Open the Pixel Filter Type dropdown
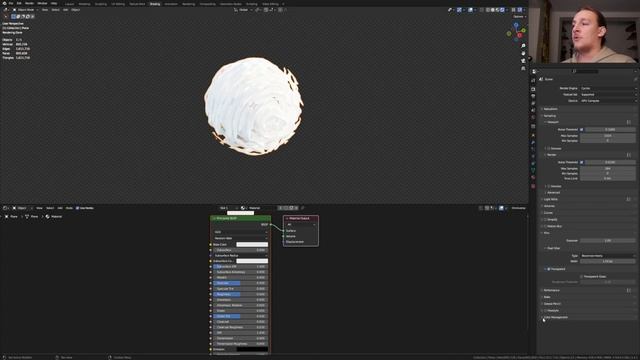640x360 pixels. 608,256
